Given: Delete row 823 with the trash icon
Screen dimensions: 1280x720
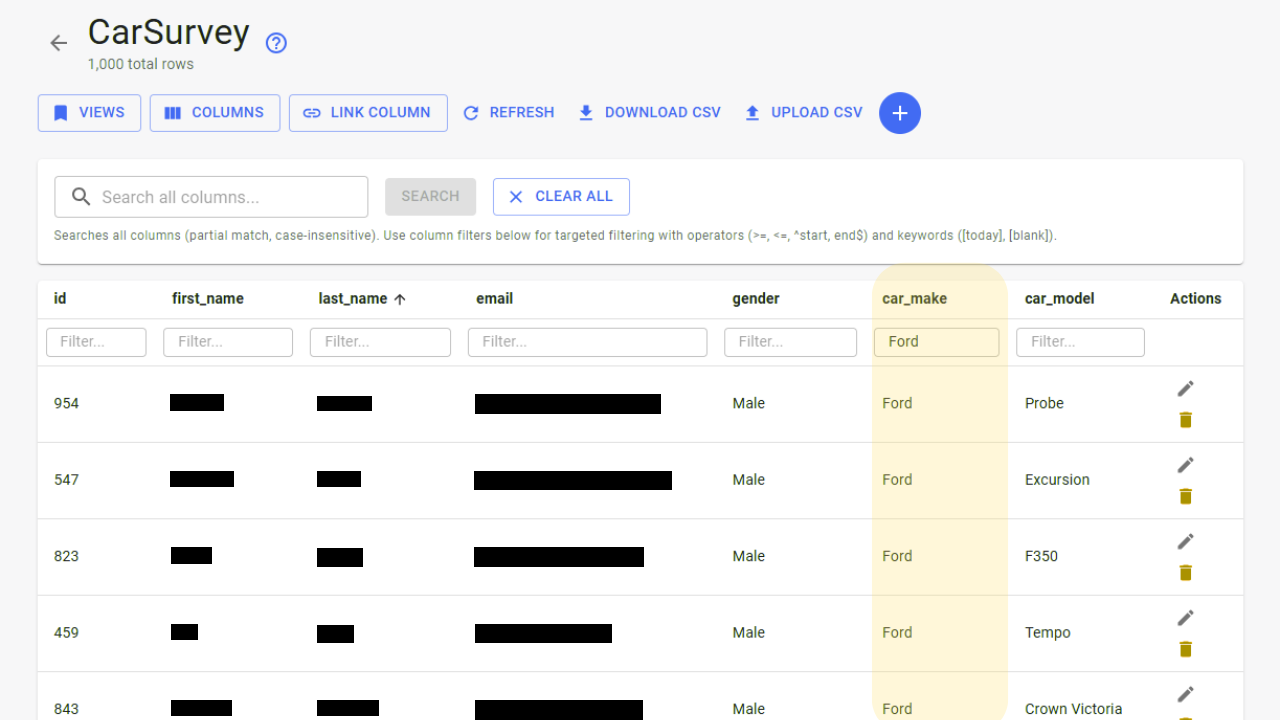Looking at the screenshot, I should tap(1185, 573).
